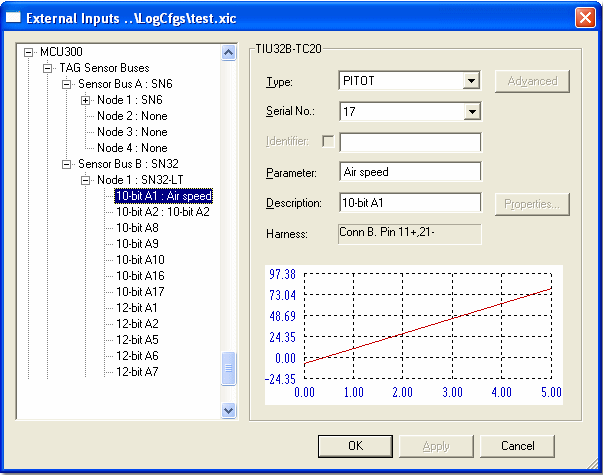This screenshot has width=603, height=475.
Task: Collapse Sensor Bus B : SN32 branch
Action: (x=67, y=164)
